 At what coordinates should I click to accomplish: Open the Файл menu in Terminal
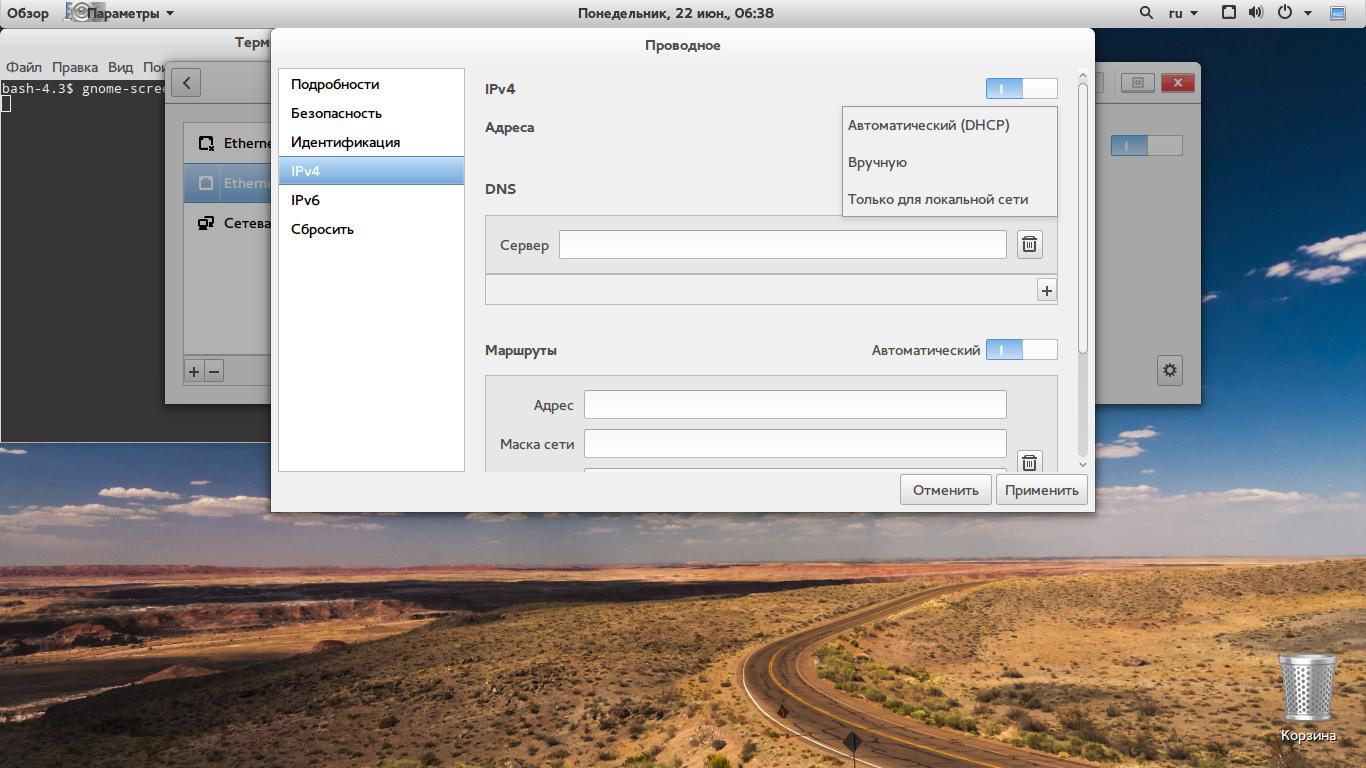(x=24, y=67)
